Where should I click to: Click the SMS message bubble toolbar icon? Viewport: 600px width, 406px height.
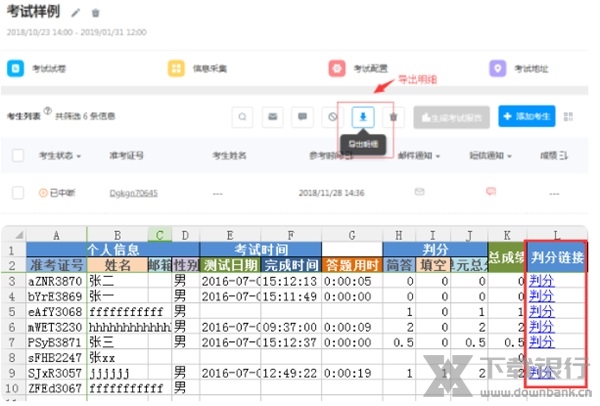click(302, 117)
